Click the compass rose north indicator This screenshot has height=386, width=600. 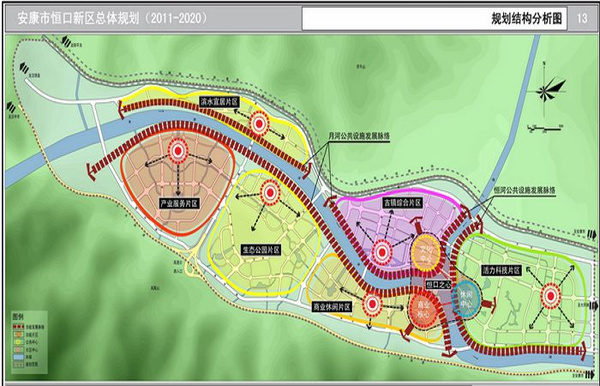click(546, 90)
